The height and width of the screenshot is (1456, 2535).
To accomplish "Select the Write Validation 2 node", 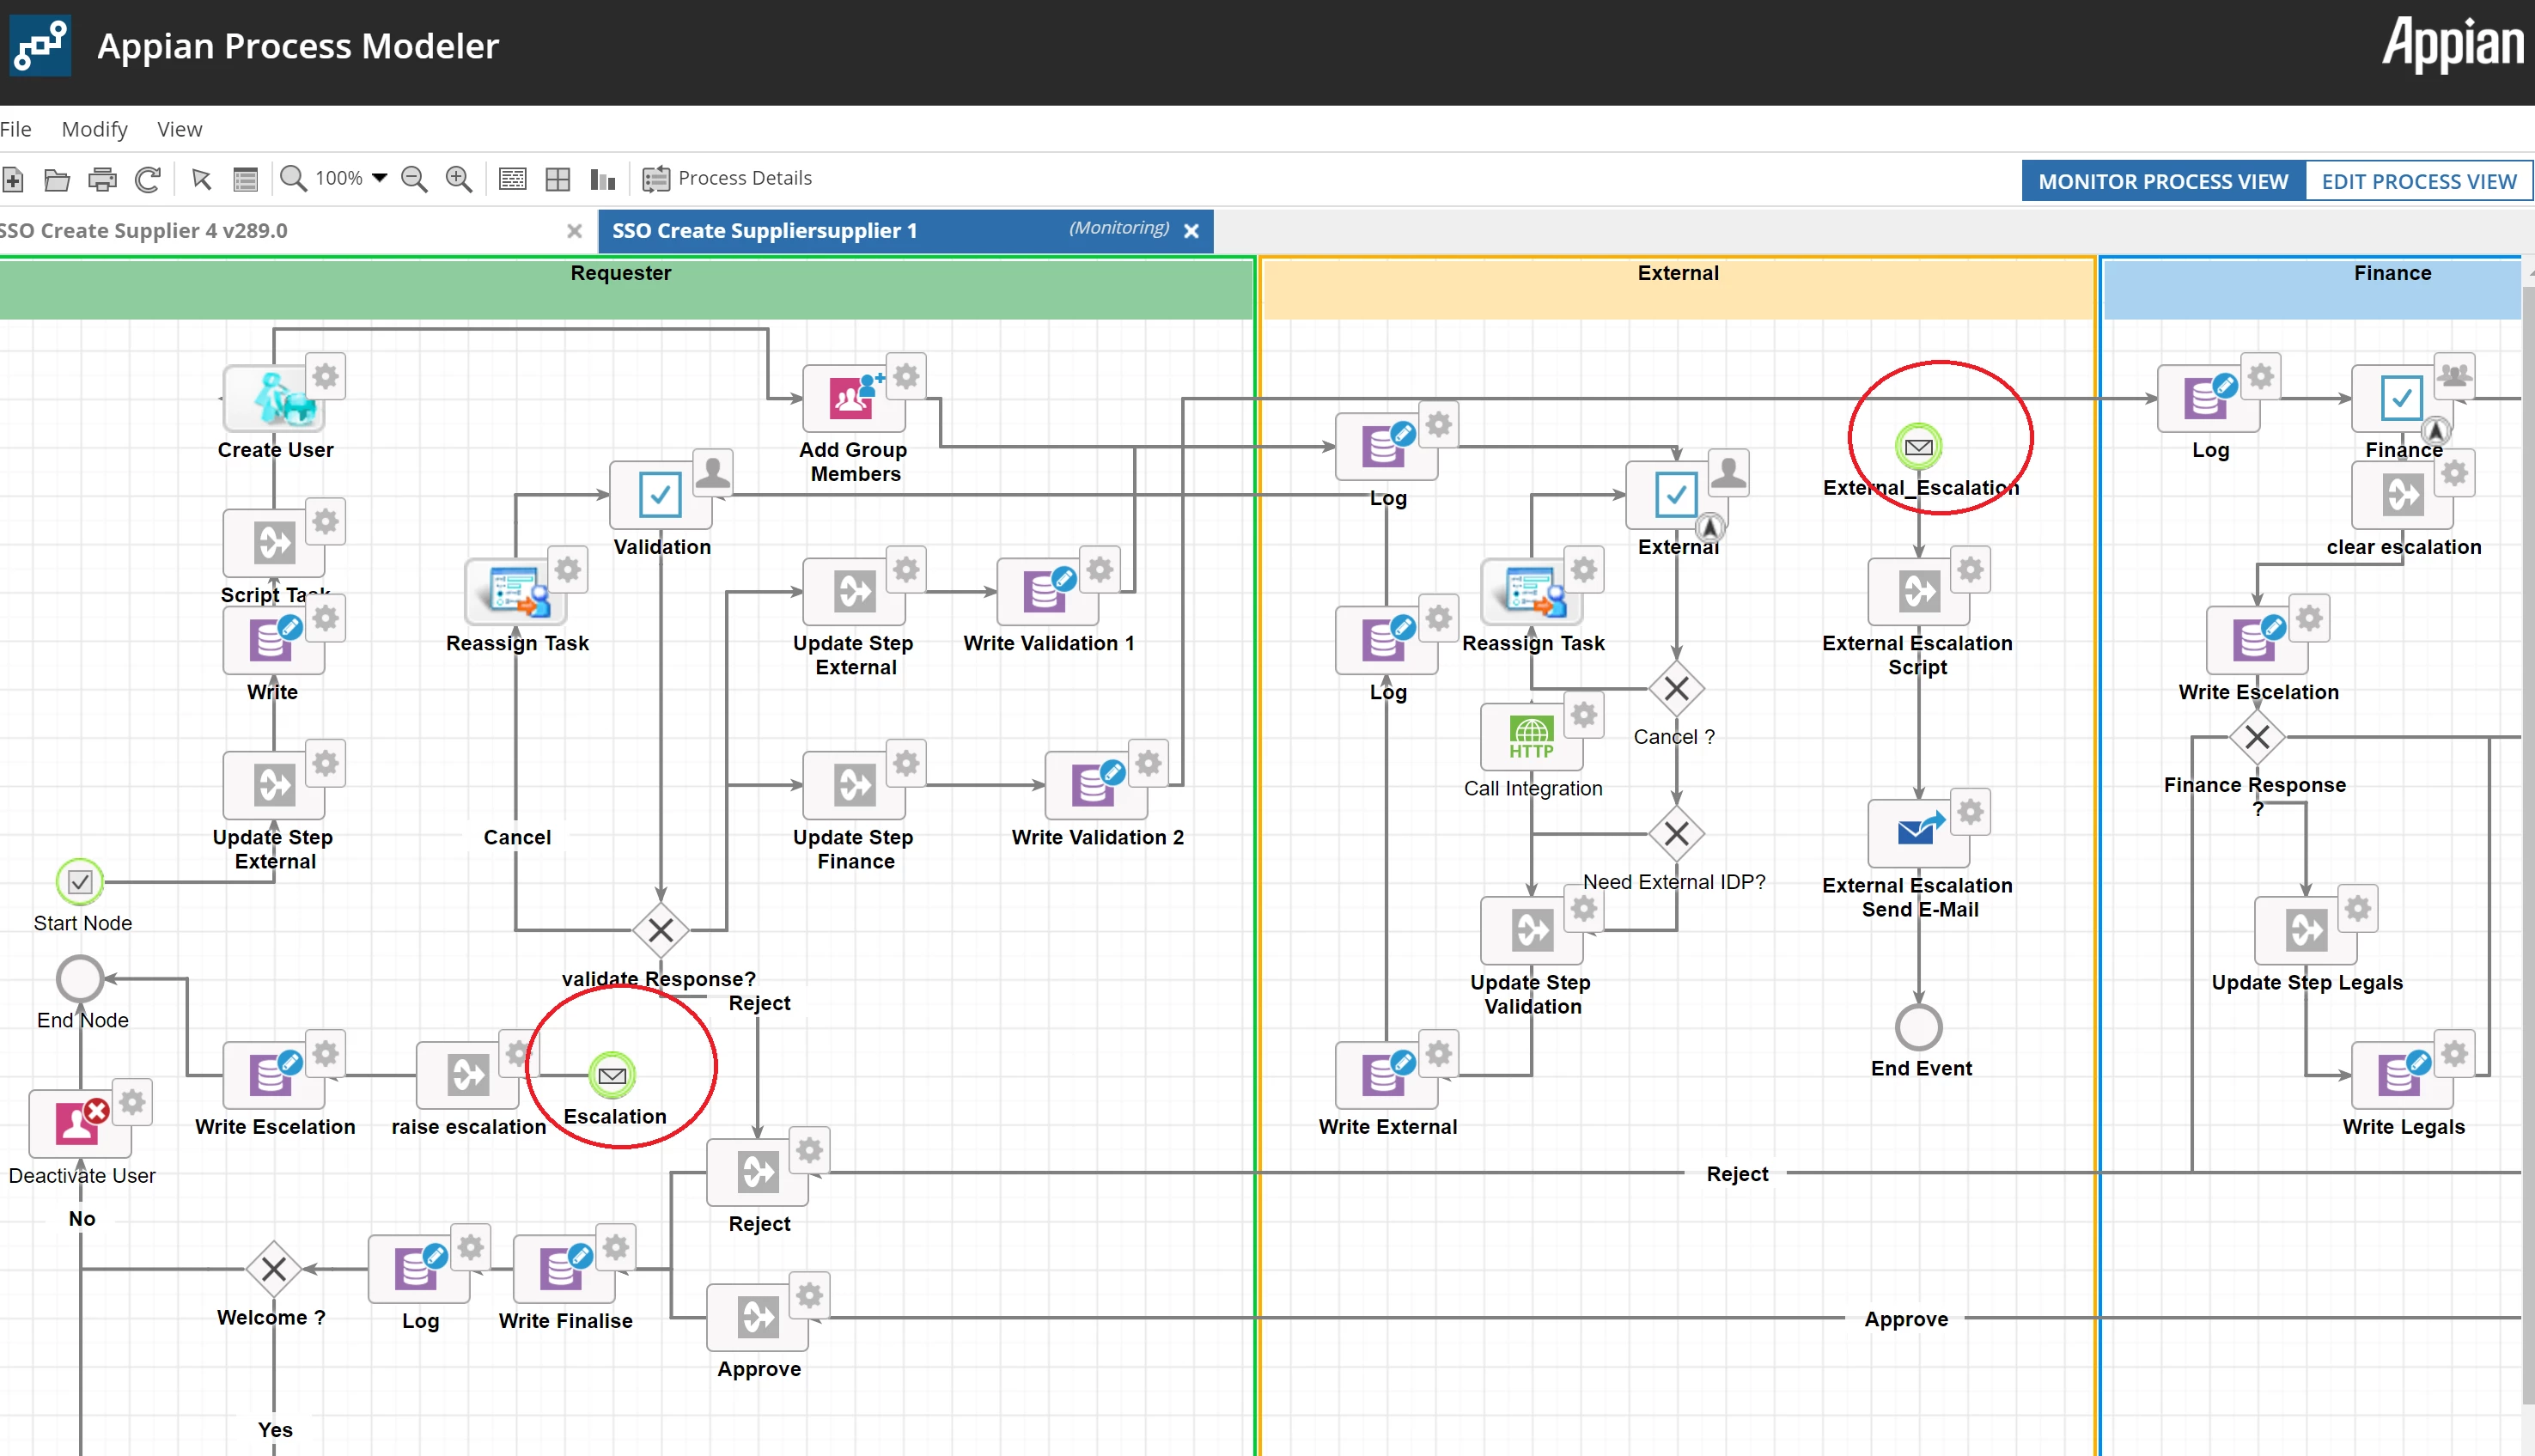I will coord(1096,785).
